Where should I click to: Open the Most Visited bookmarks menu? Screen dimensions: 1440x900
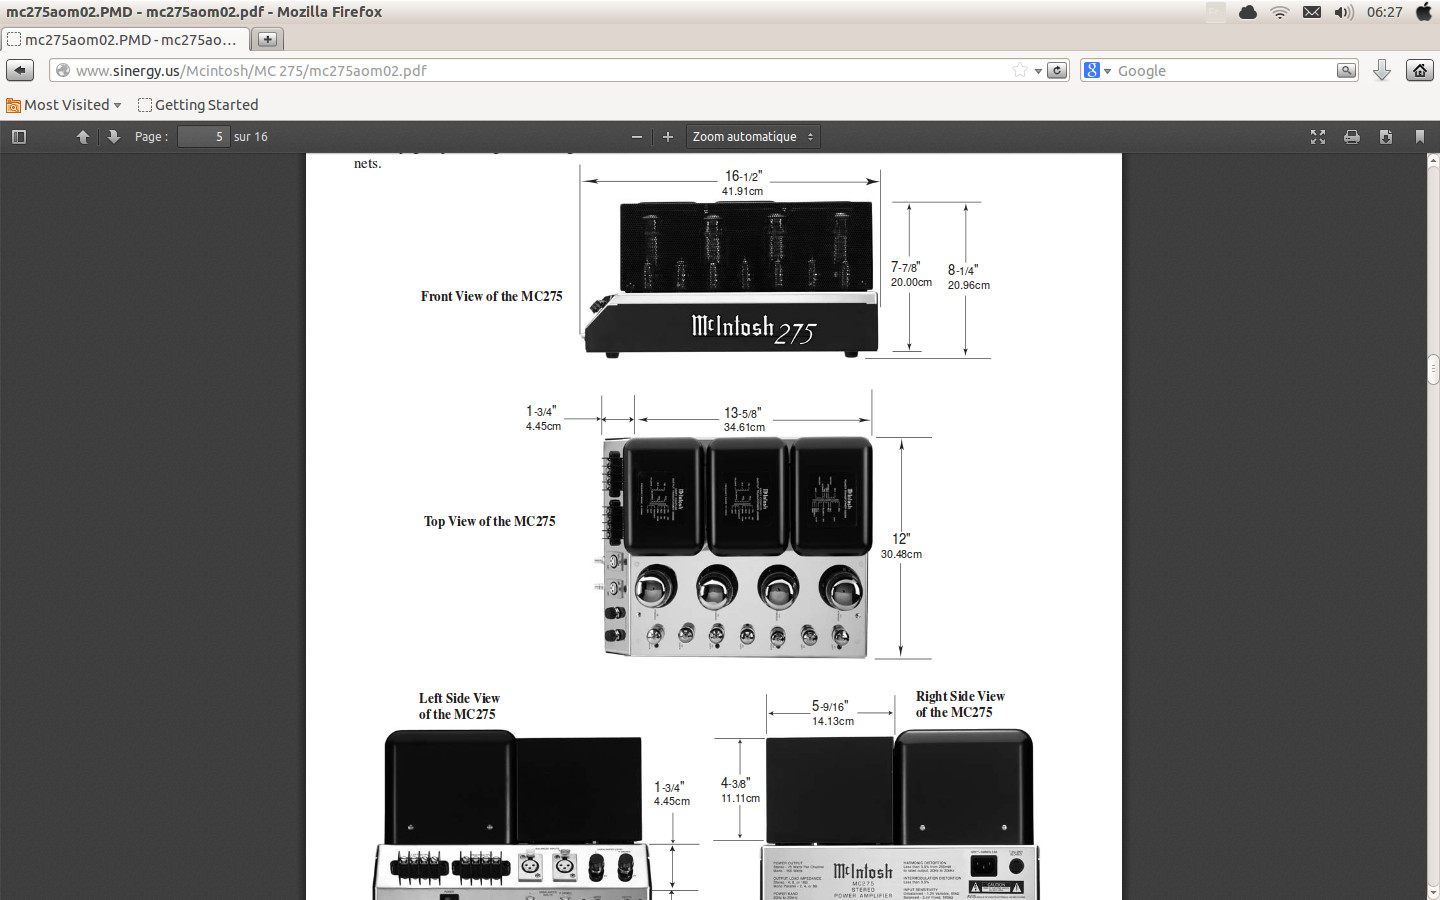[x=64, y=105]
